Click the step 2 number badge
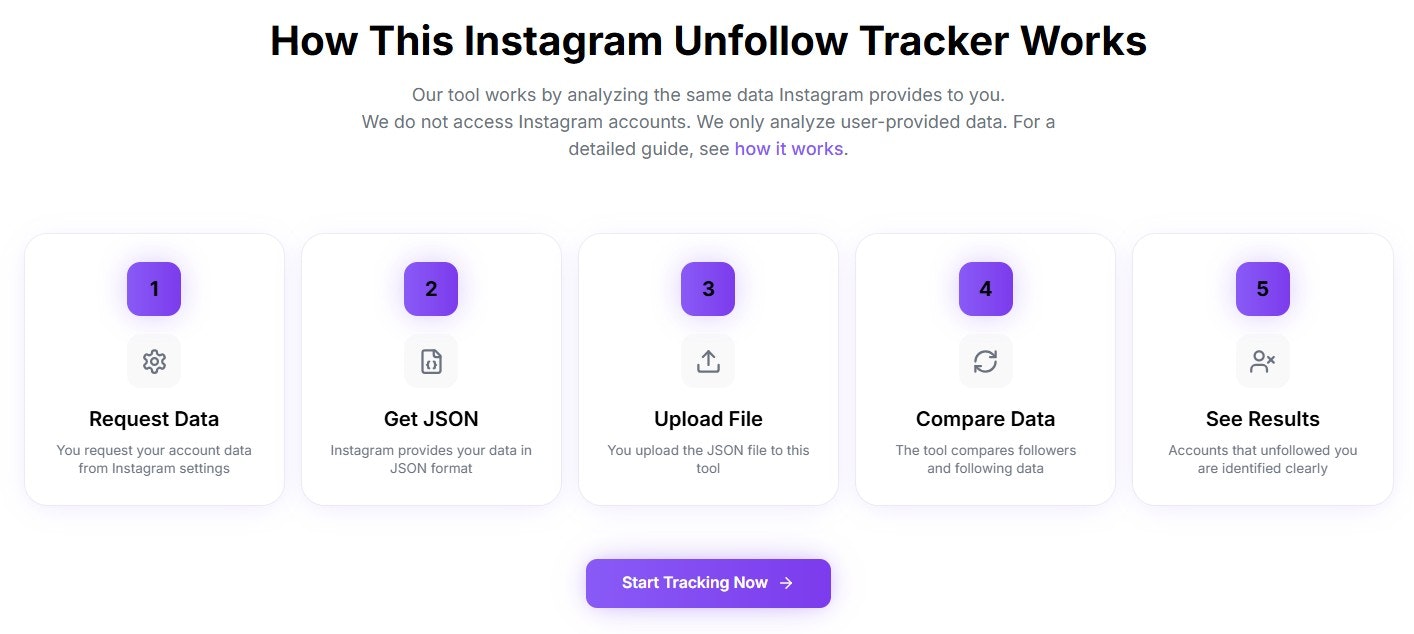This screenshot has height=634, width=1414. 430,289
